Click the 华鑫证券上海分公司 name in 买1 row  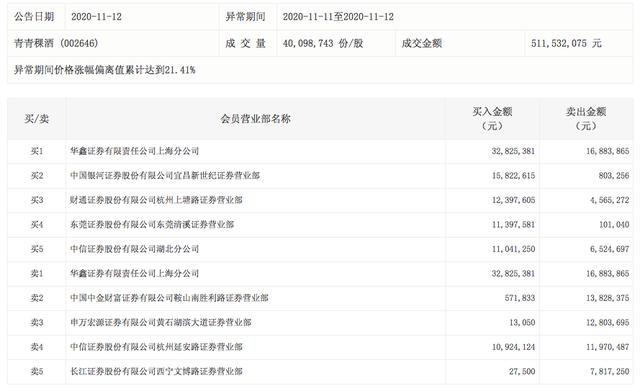click(x=134, y=151)
